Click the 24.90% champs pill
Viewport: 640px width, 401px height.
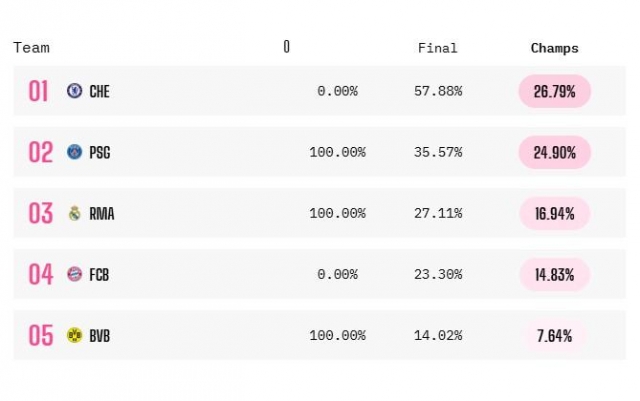point(555,152)
